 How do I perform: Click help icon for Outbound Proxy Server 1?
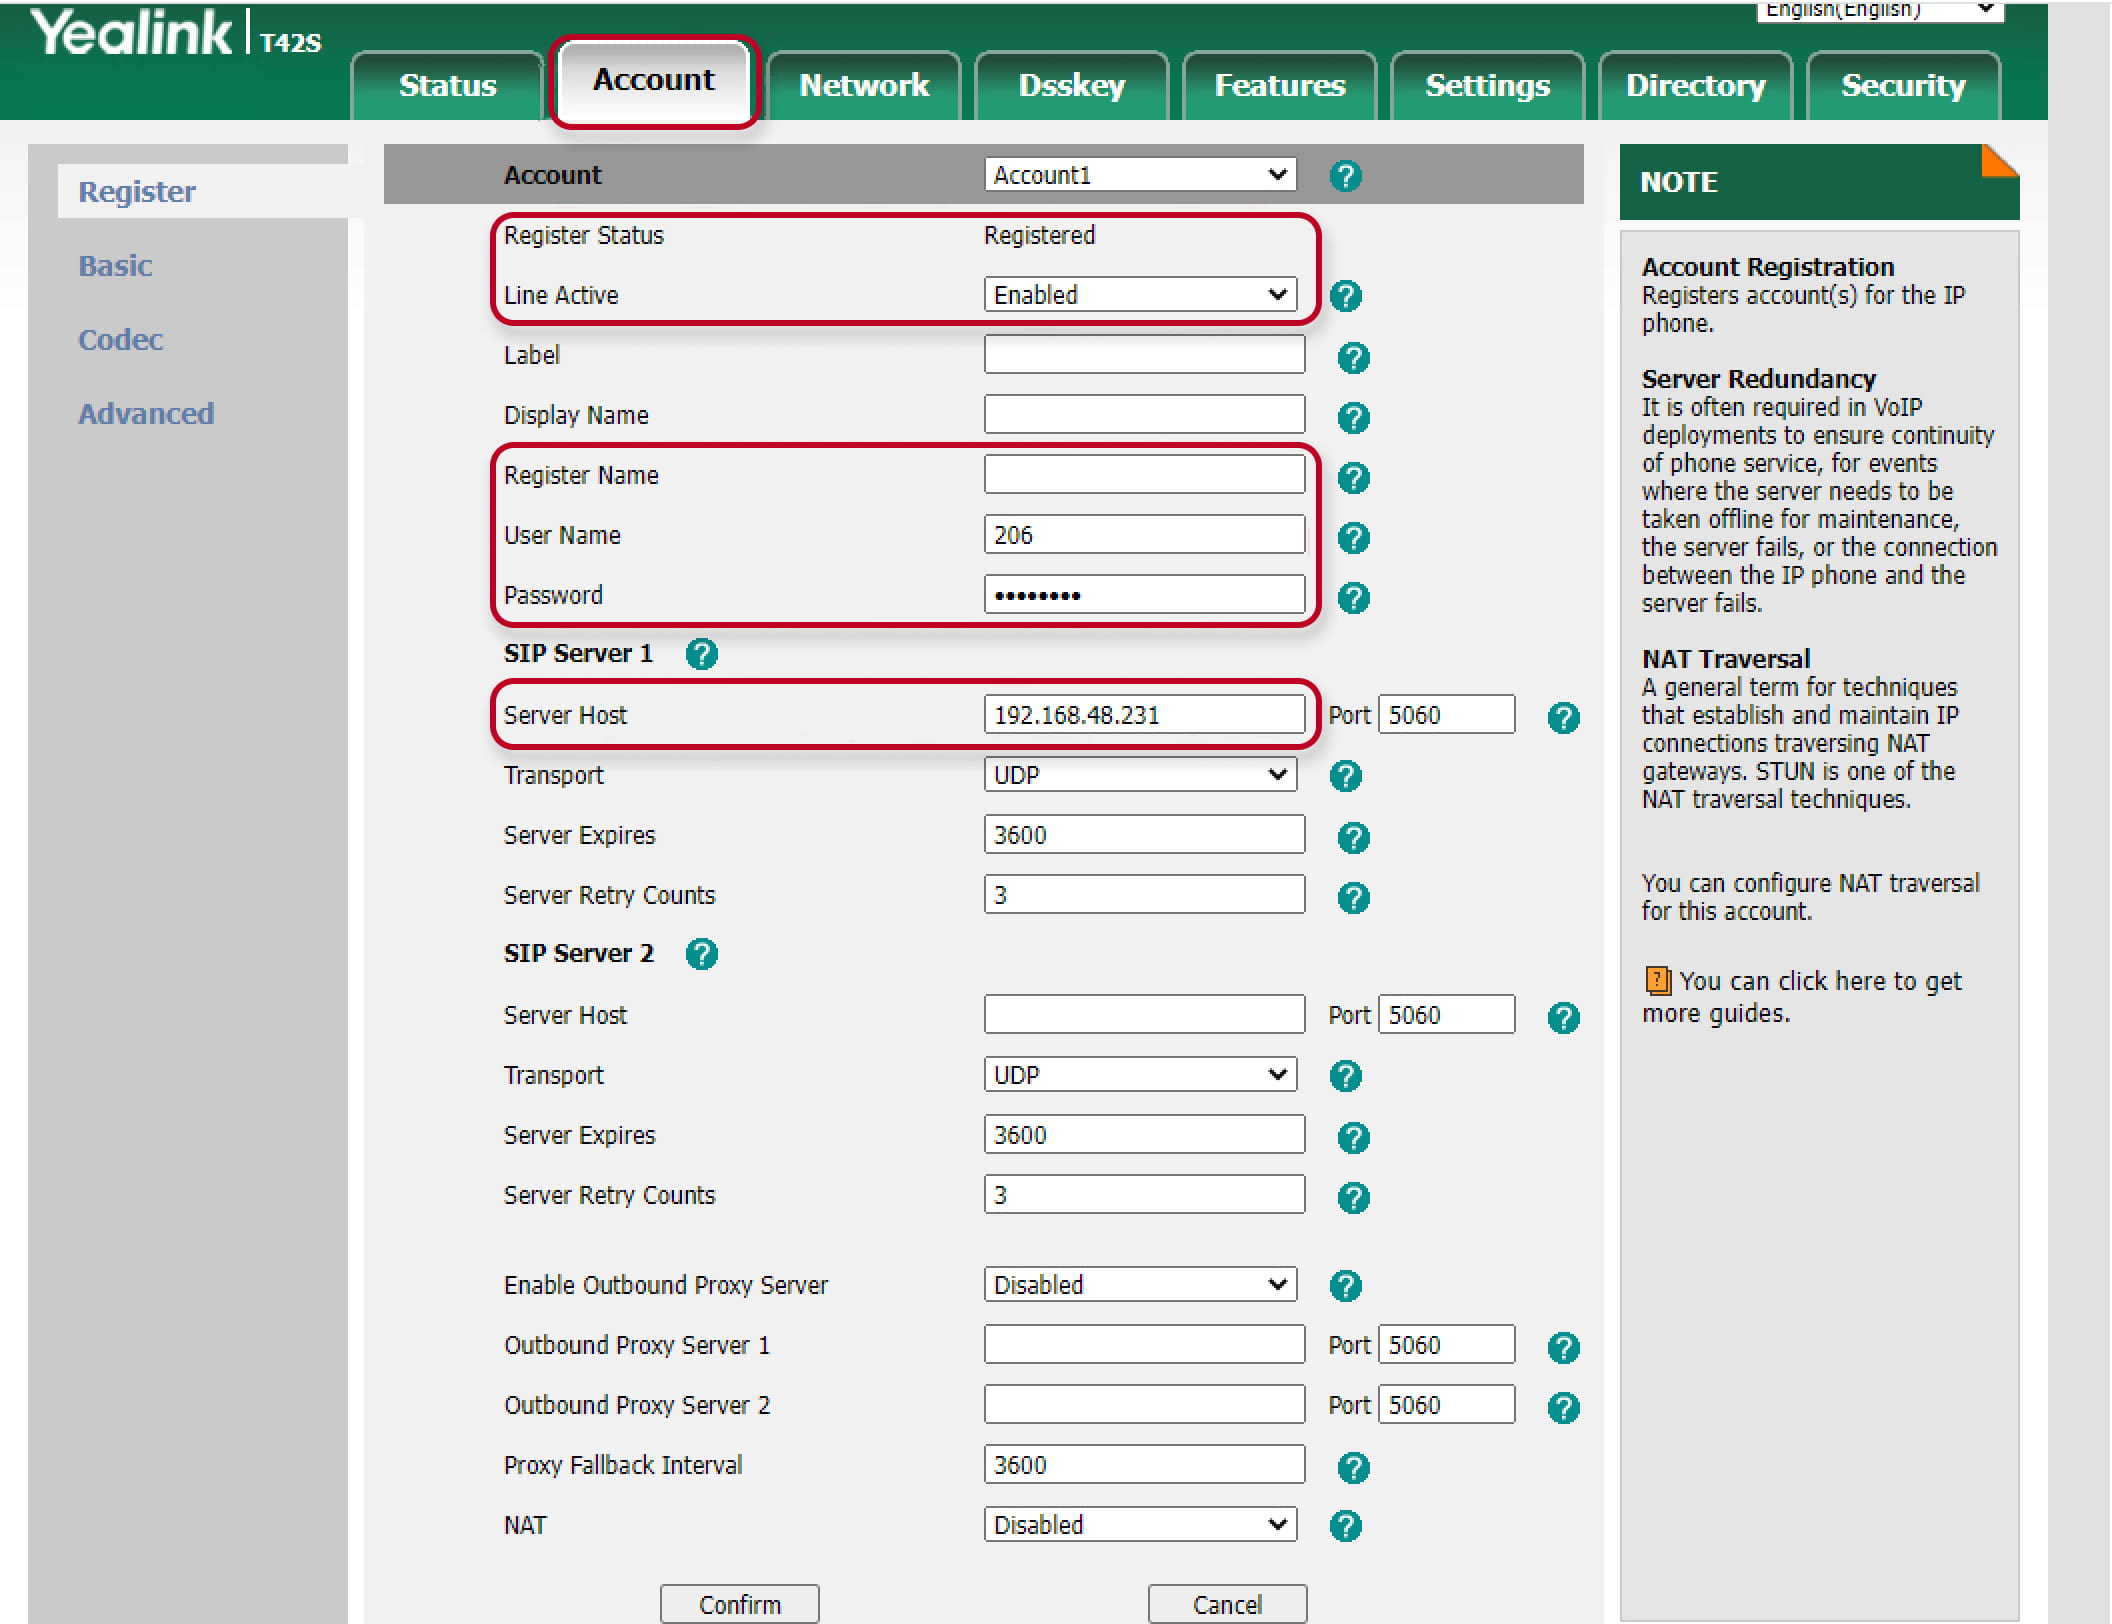(x=1563, y=1348)
